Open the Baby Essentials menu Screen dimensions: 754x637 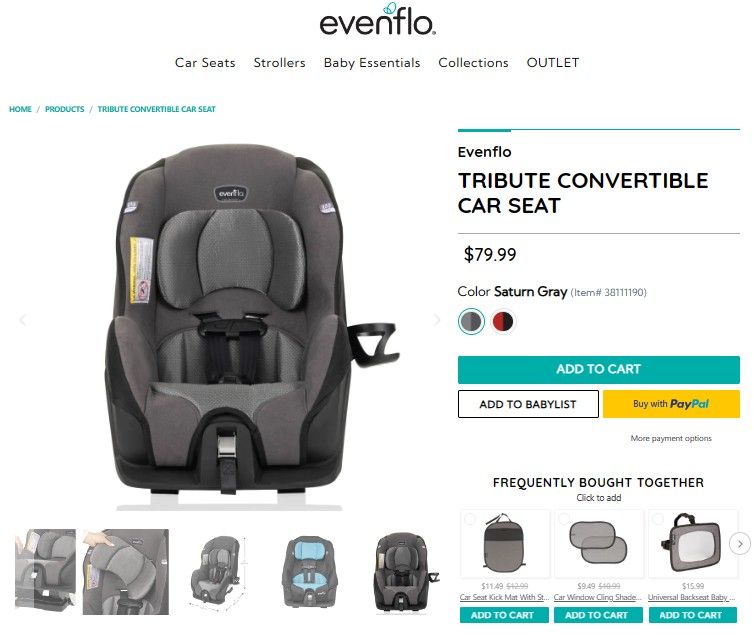coord(372,62)
